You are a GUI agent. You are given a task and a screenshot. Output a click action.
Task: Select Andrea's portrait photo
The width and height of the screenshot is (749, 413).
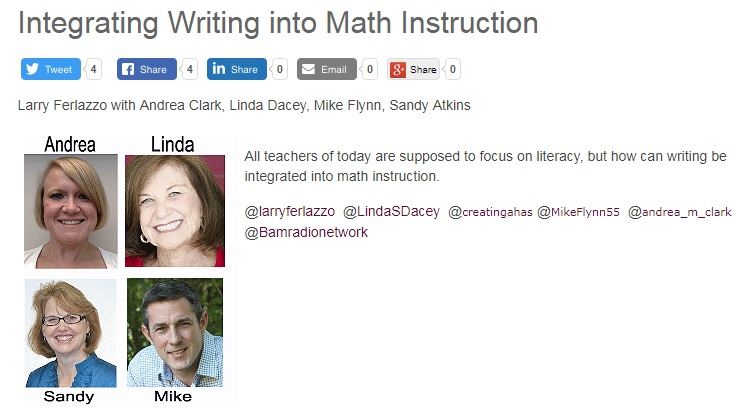pos(71,211)
